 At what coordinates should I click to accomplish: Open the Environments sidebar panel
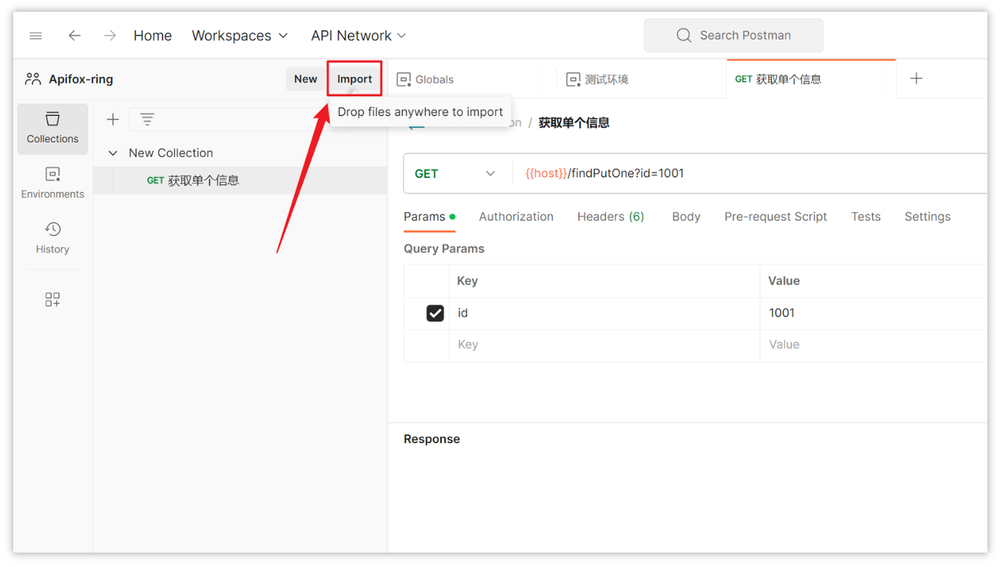coord(53,183)
